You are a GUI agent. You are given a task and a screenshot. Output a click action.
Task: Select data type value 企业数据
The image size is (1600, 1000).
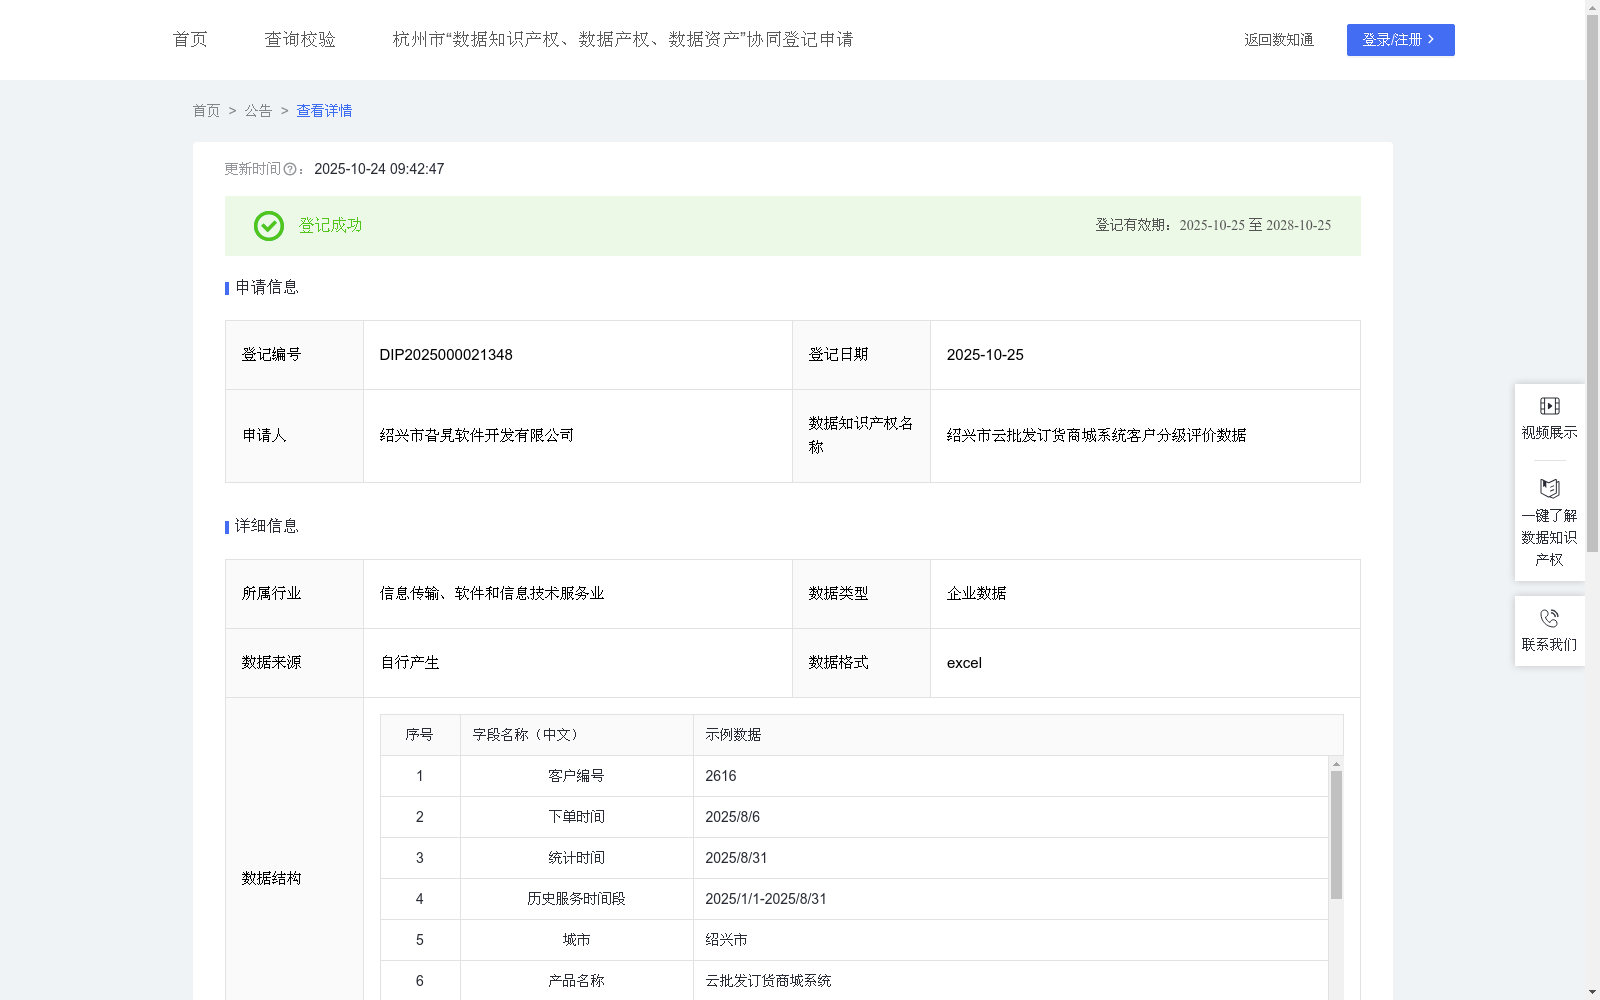coord(976,594)
